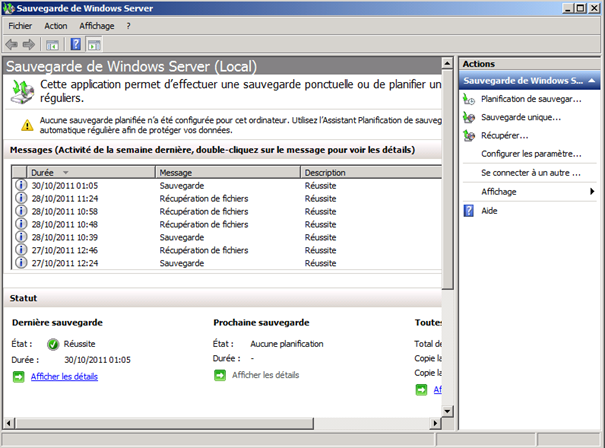
Task: Click the horizontal scrollbar left arrow
Action: tap(9, 423)
